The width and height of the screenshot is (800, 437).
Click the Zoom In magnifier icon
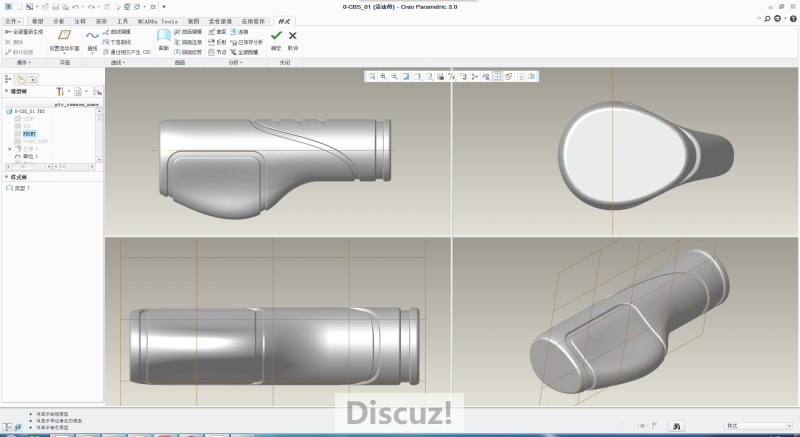coord(383,76)
